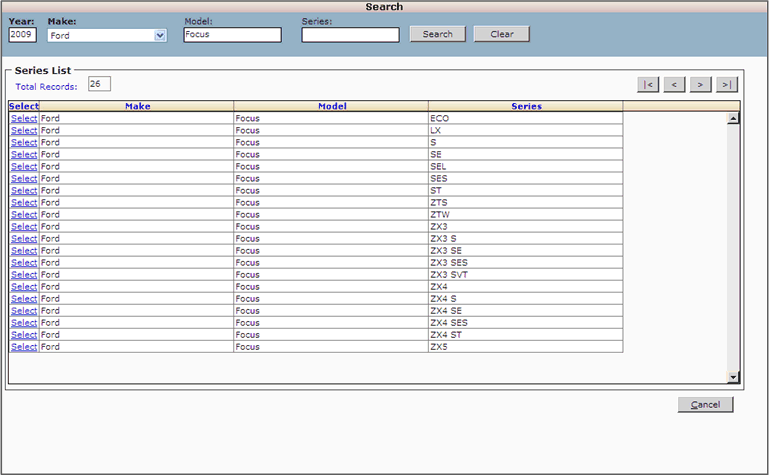The height and width of the screenshot is (475, 769).
Task: Choose Select link for series SE
Action: [24, 154]
